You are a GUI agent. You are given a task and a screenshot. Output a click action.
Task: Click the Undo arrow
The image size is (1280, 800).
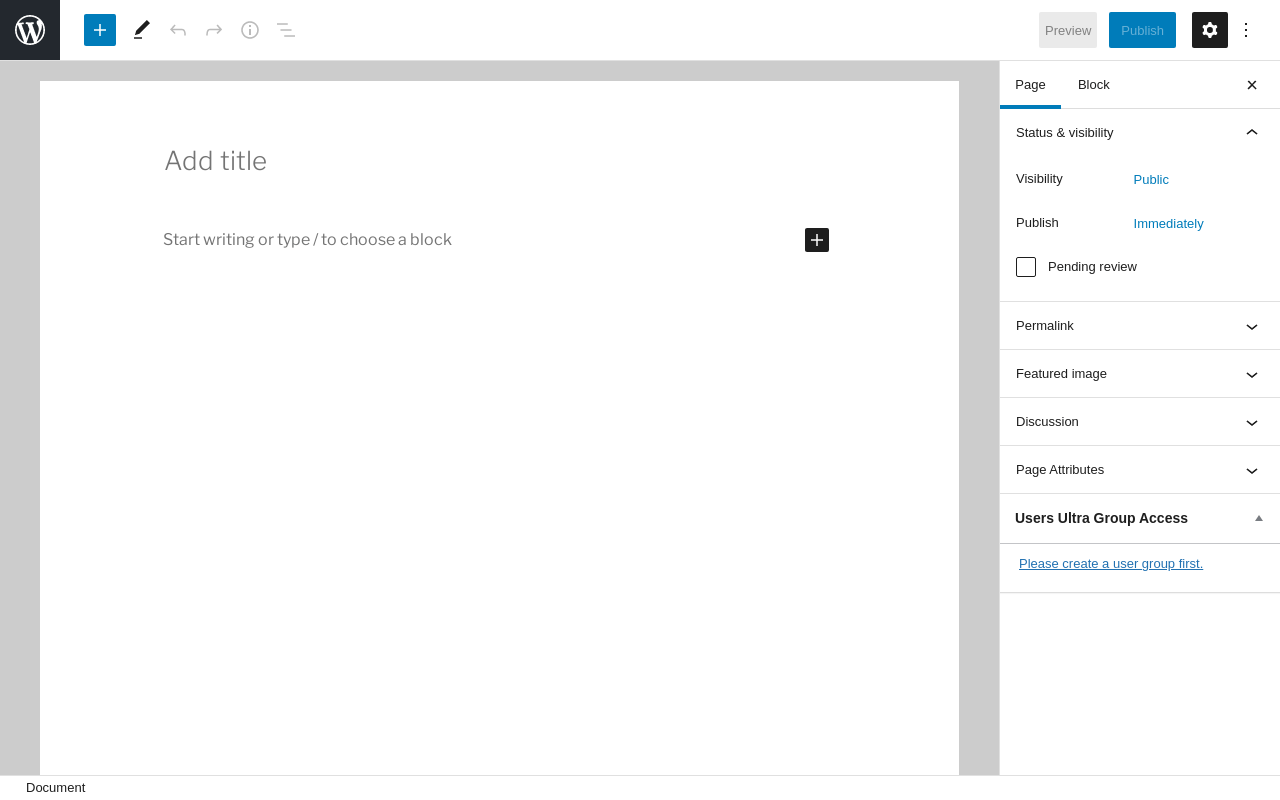[178, 30]
